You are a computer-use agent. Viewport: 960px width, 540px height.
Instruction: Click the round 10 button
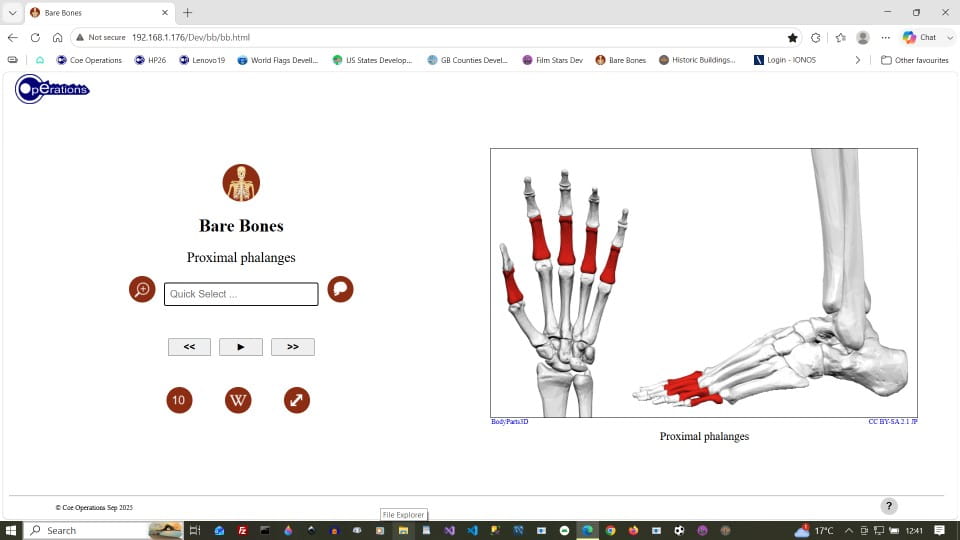click(x=179, y=400)
